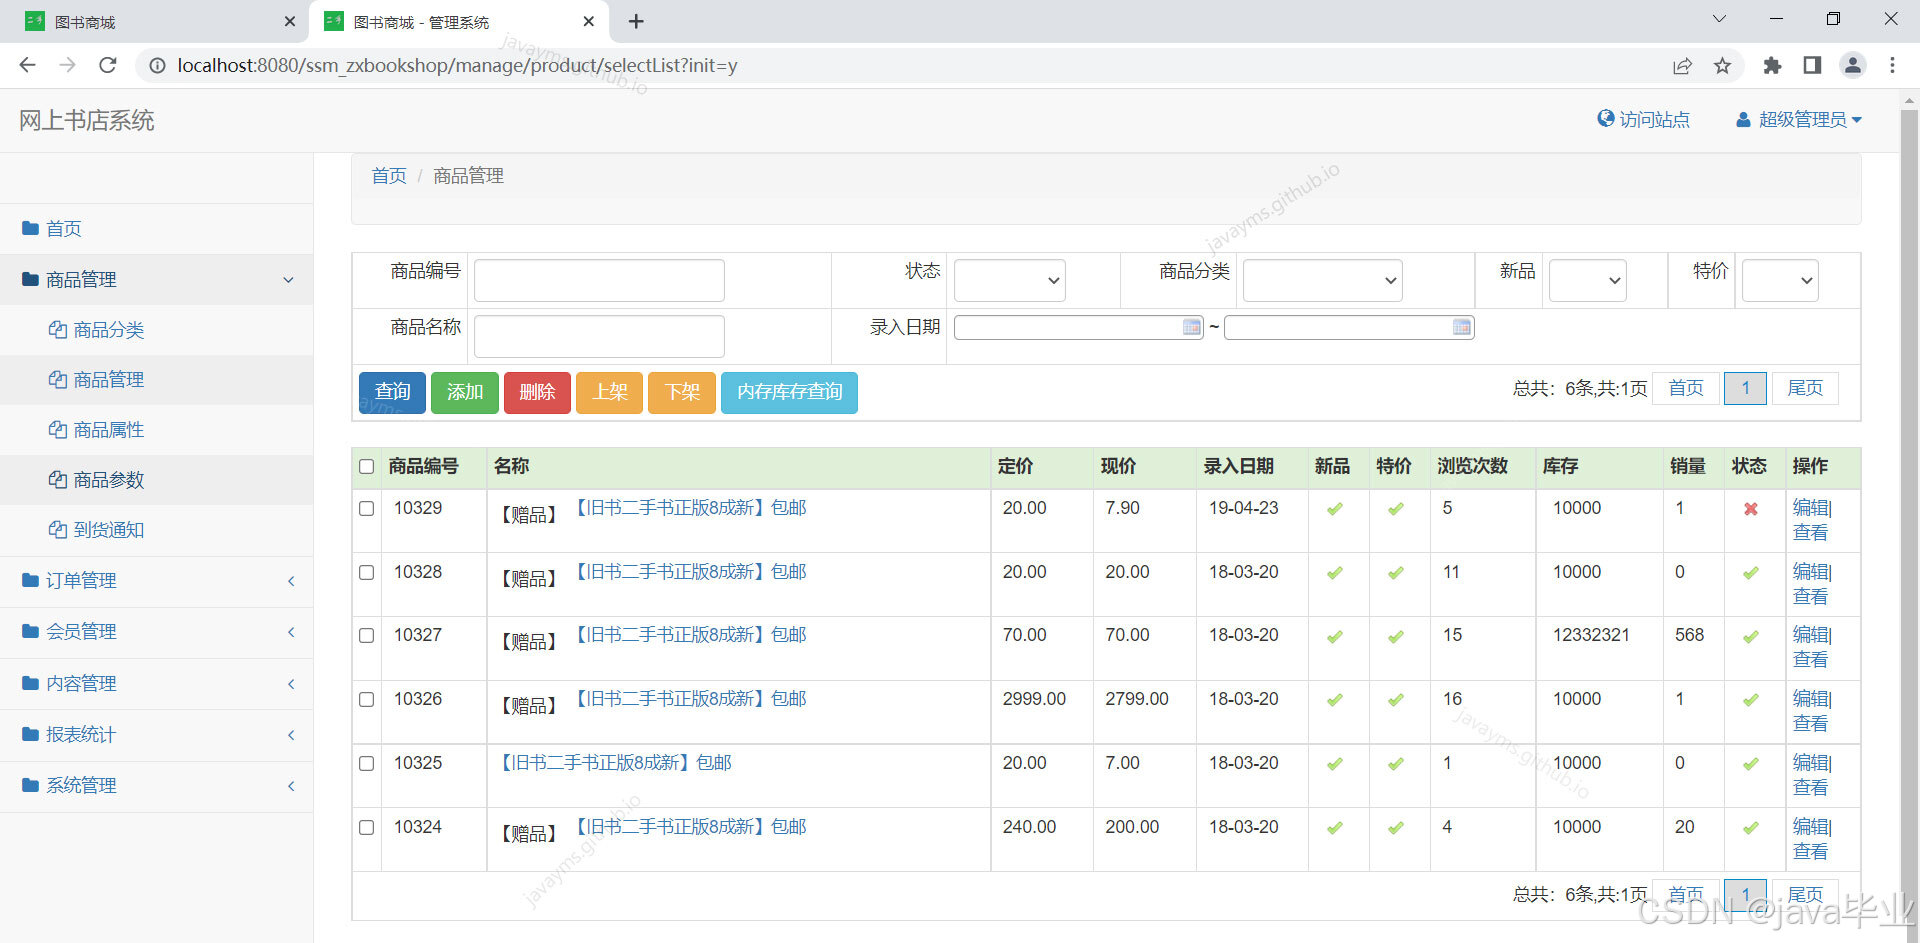Switch to the first 图书商城 browser tab

click(155, 21)
